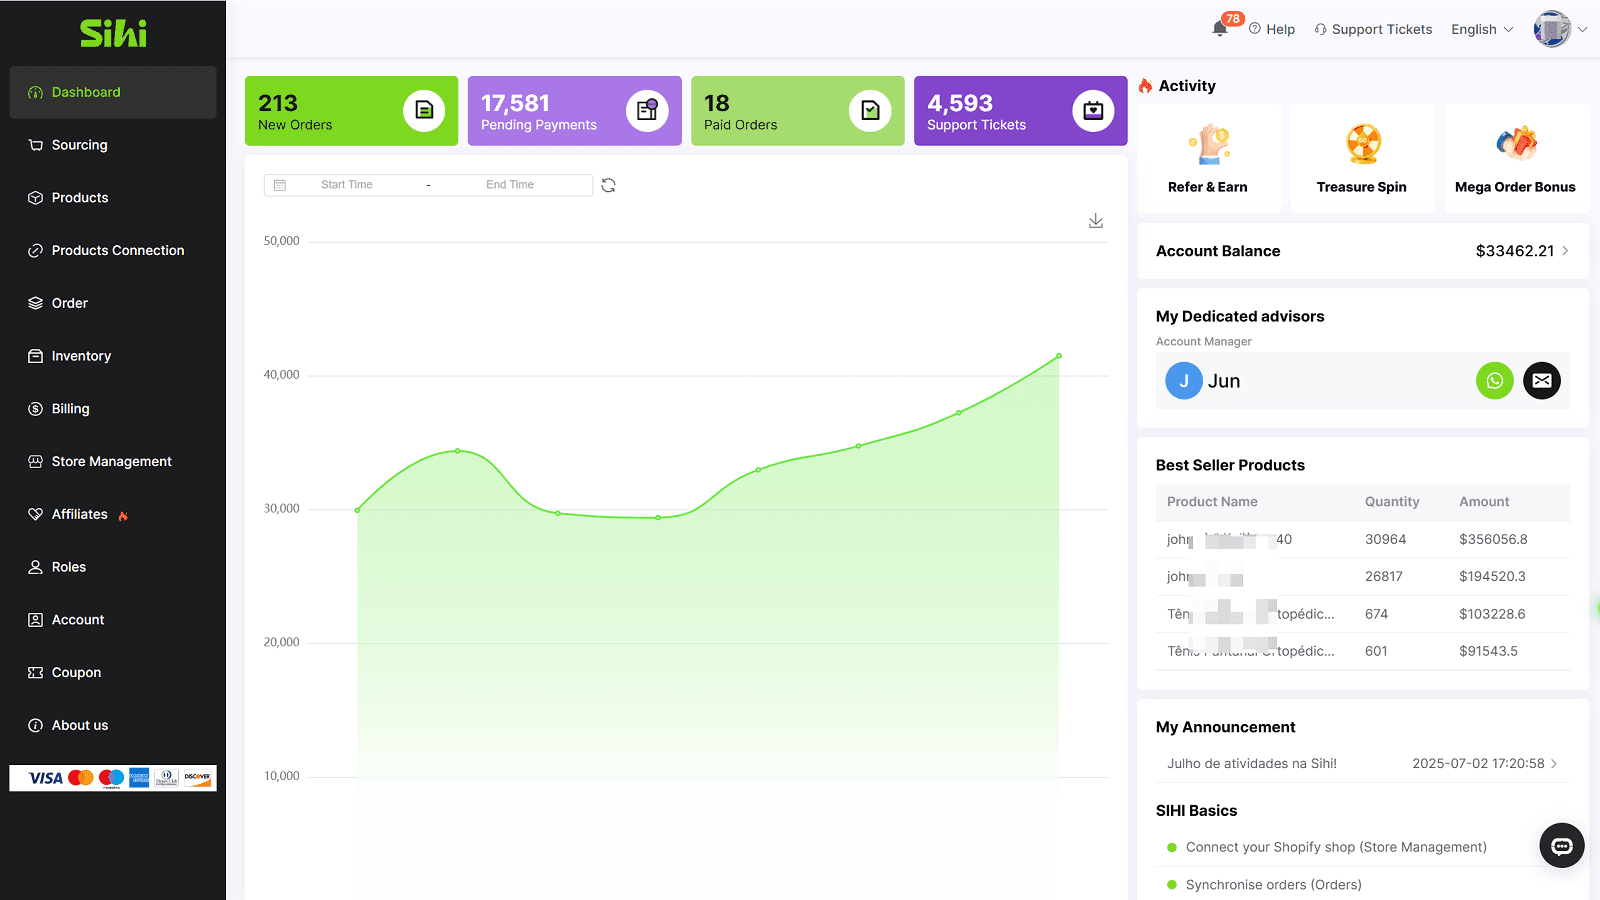Open Support Tickets from the top bar
Viewport: 1600px width, 900px height.
click(x=1373, y=29)
